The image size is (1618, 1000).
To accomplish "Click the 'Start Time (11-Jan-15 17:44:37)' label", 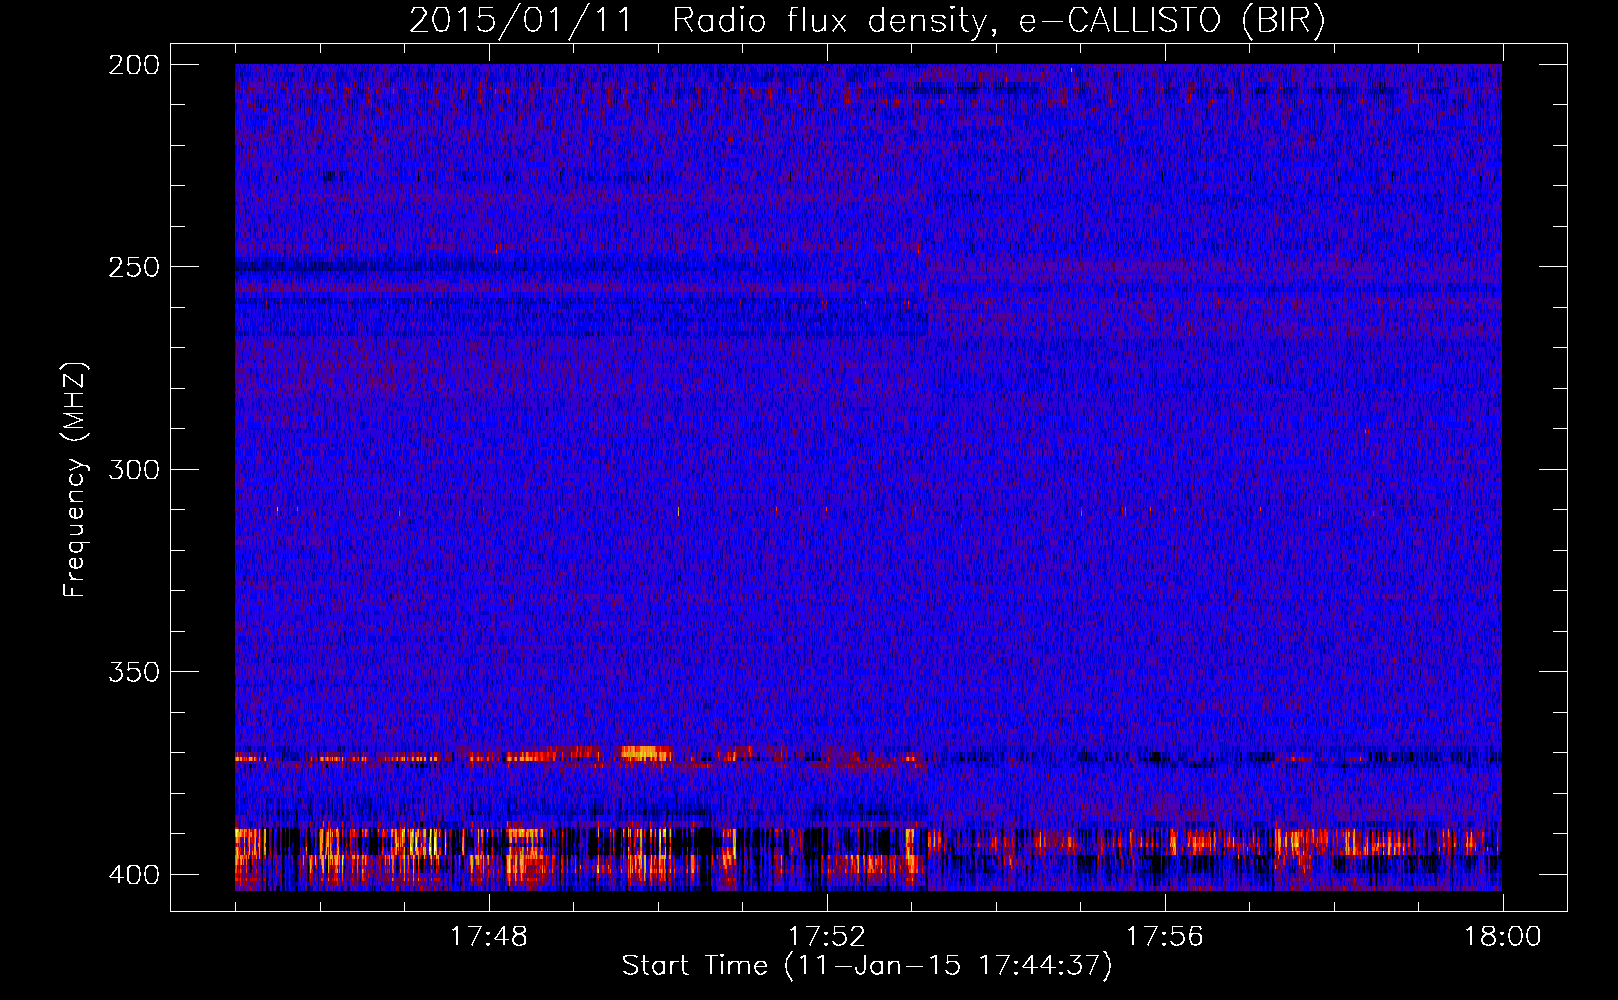I will [867, 966].
